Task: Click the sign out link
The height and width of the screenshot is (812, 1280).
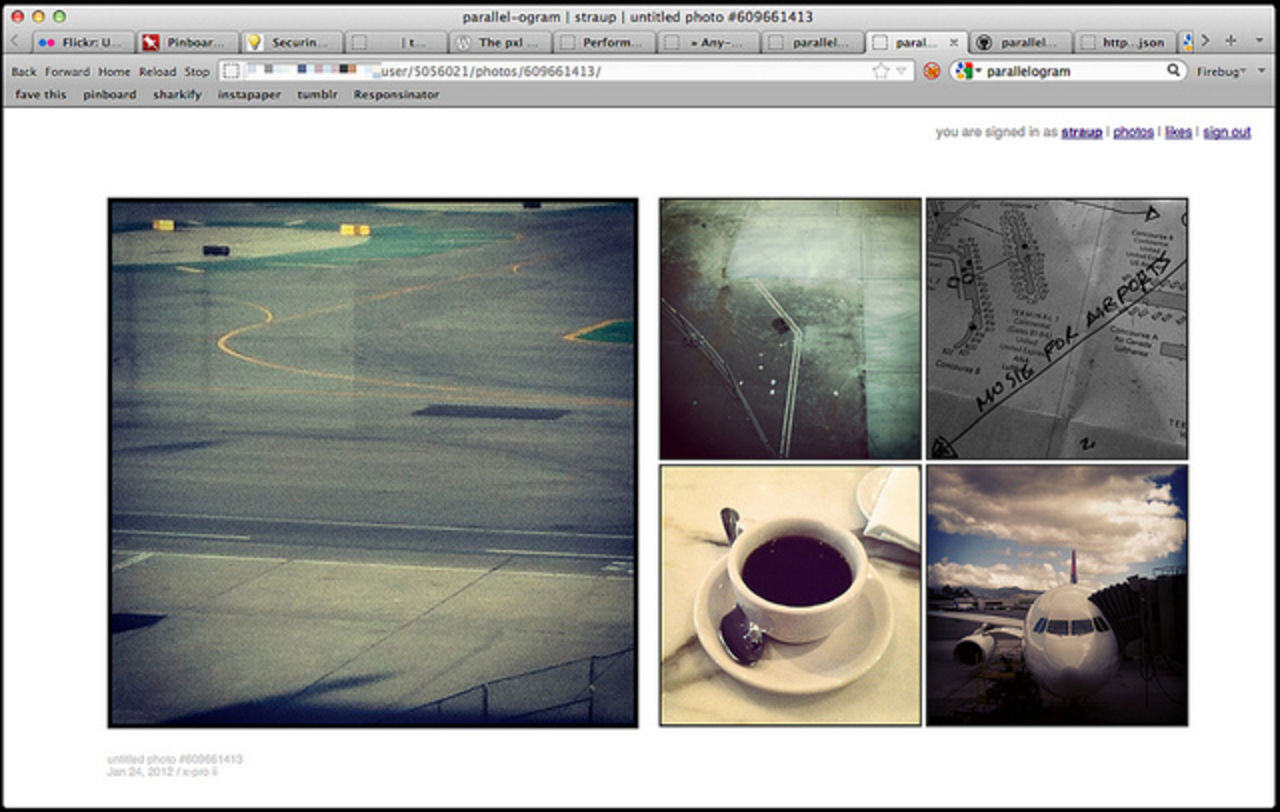Action: tap(1227, 132)
